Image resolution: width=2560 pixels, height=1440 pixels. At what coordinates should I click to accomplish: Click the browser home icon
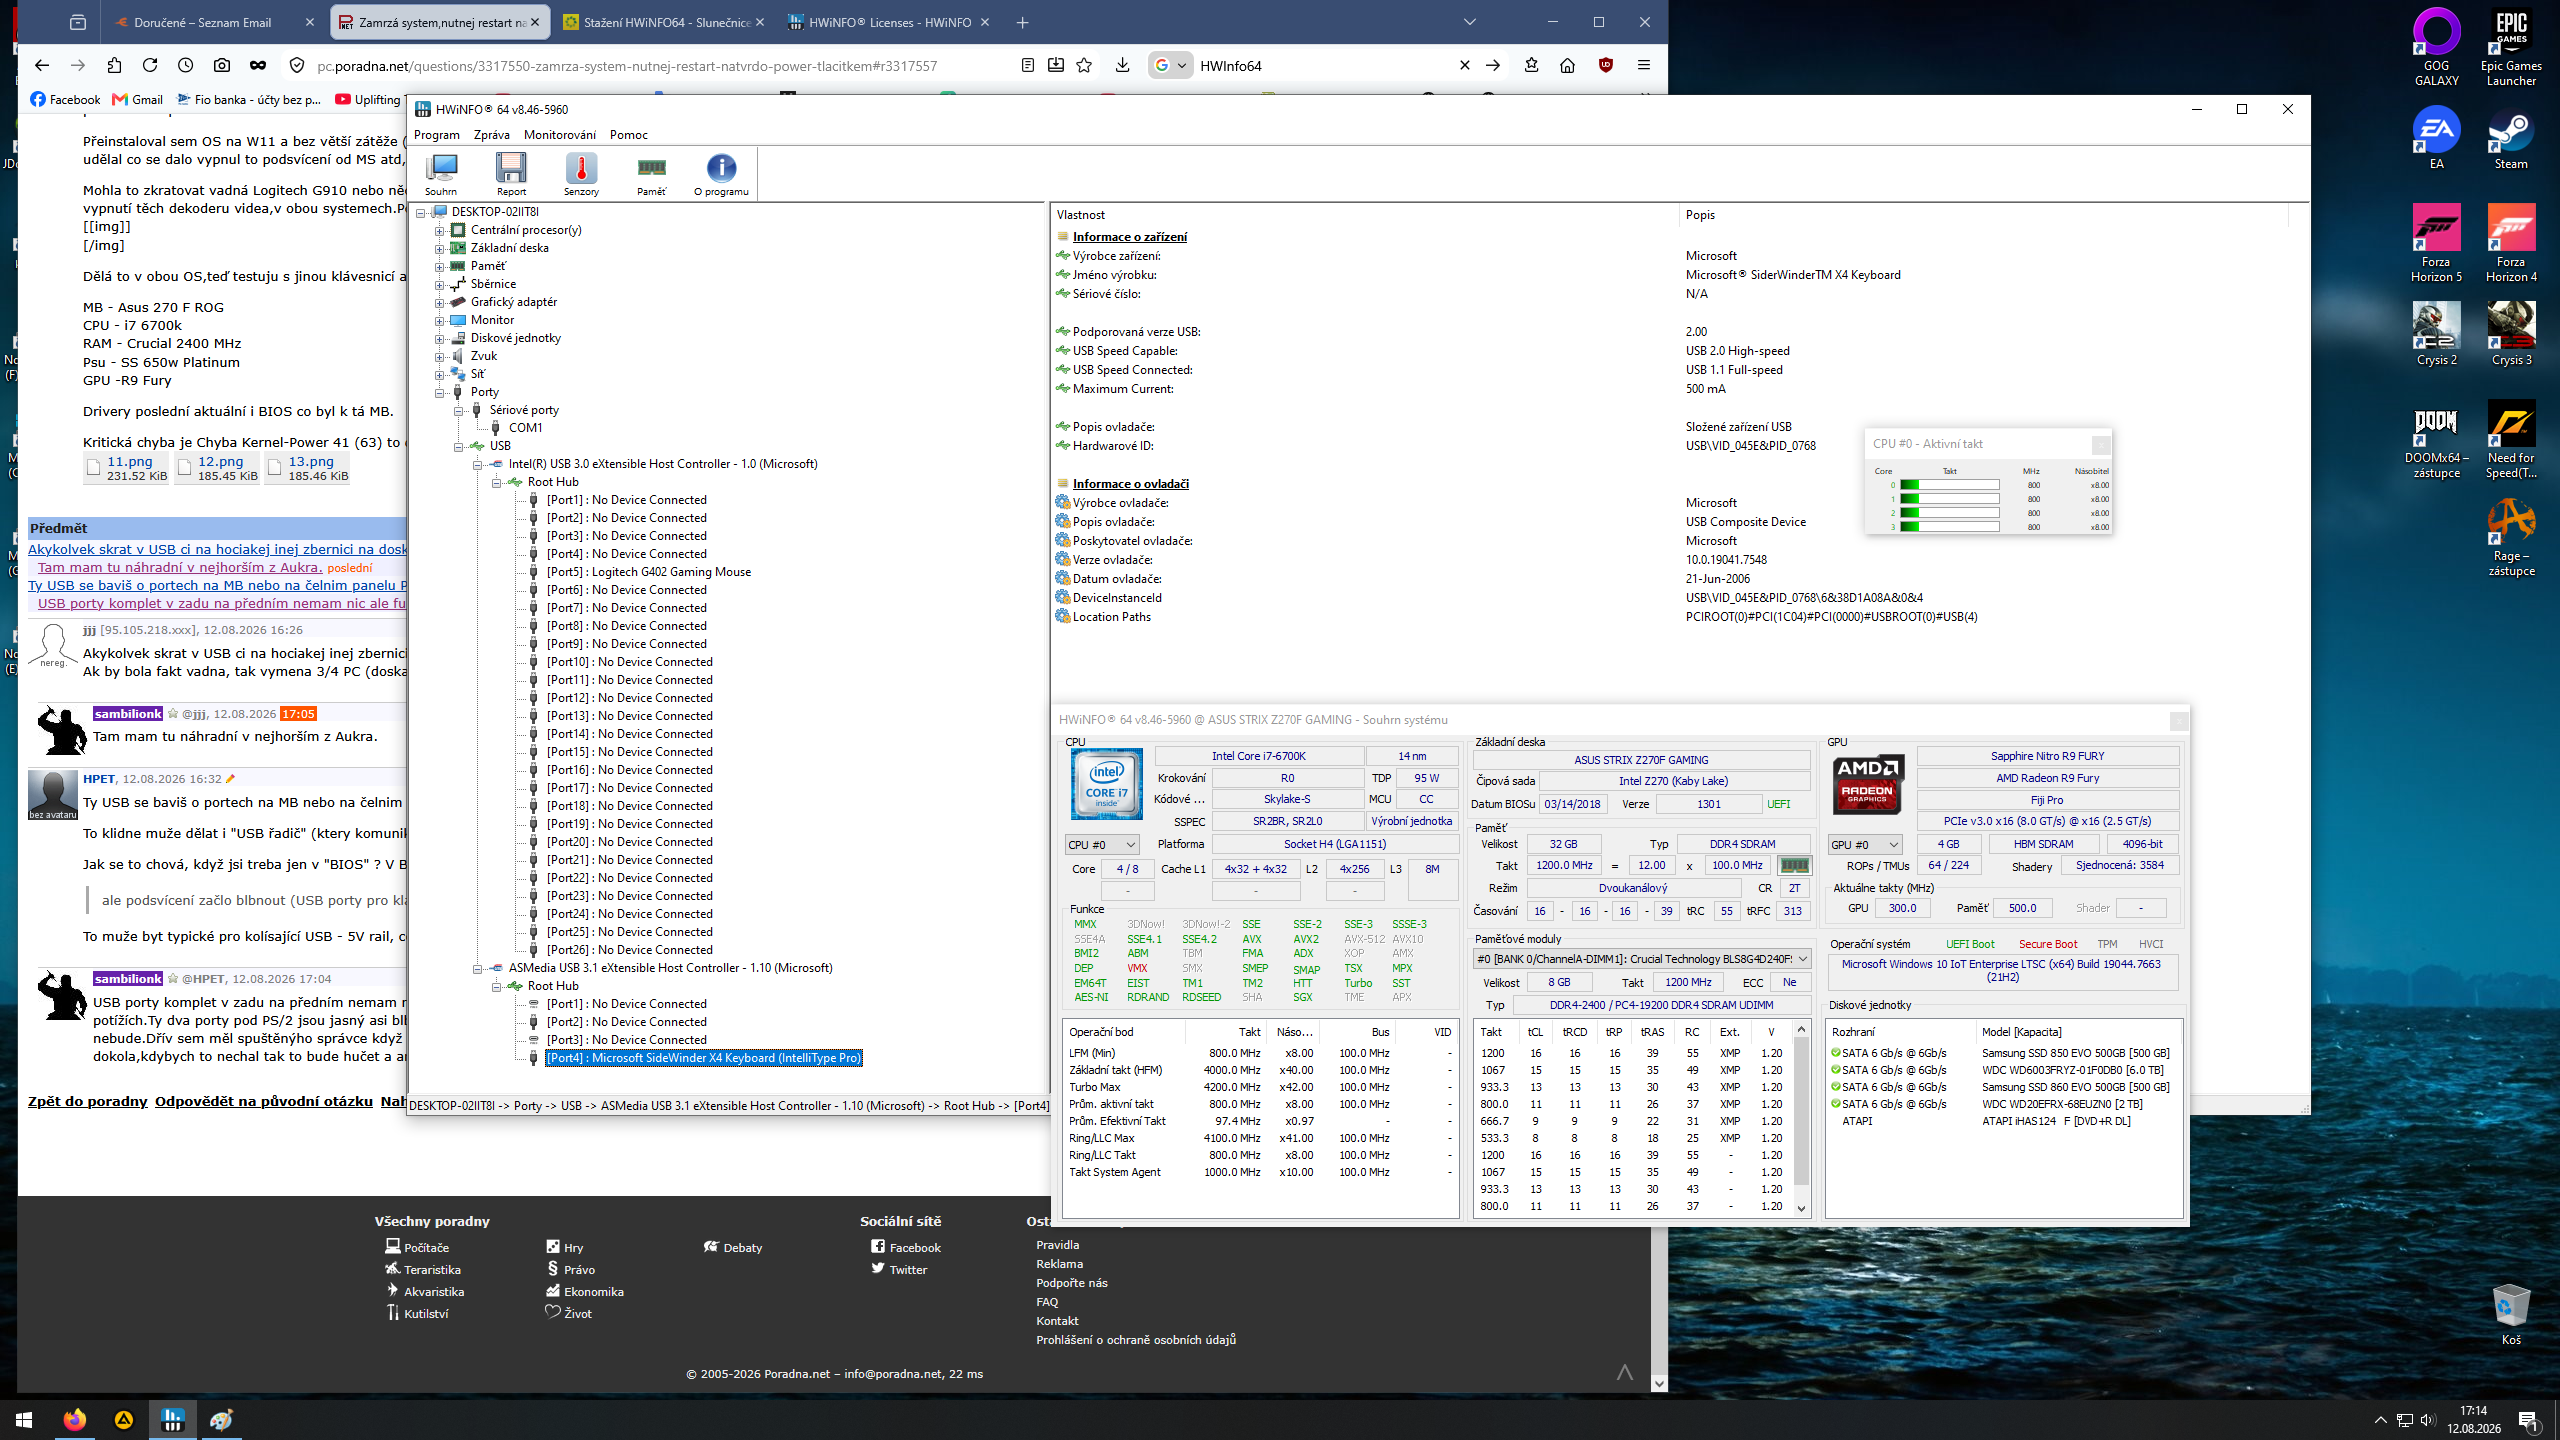1567,65
